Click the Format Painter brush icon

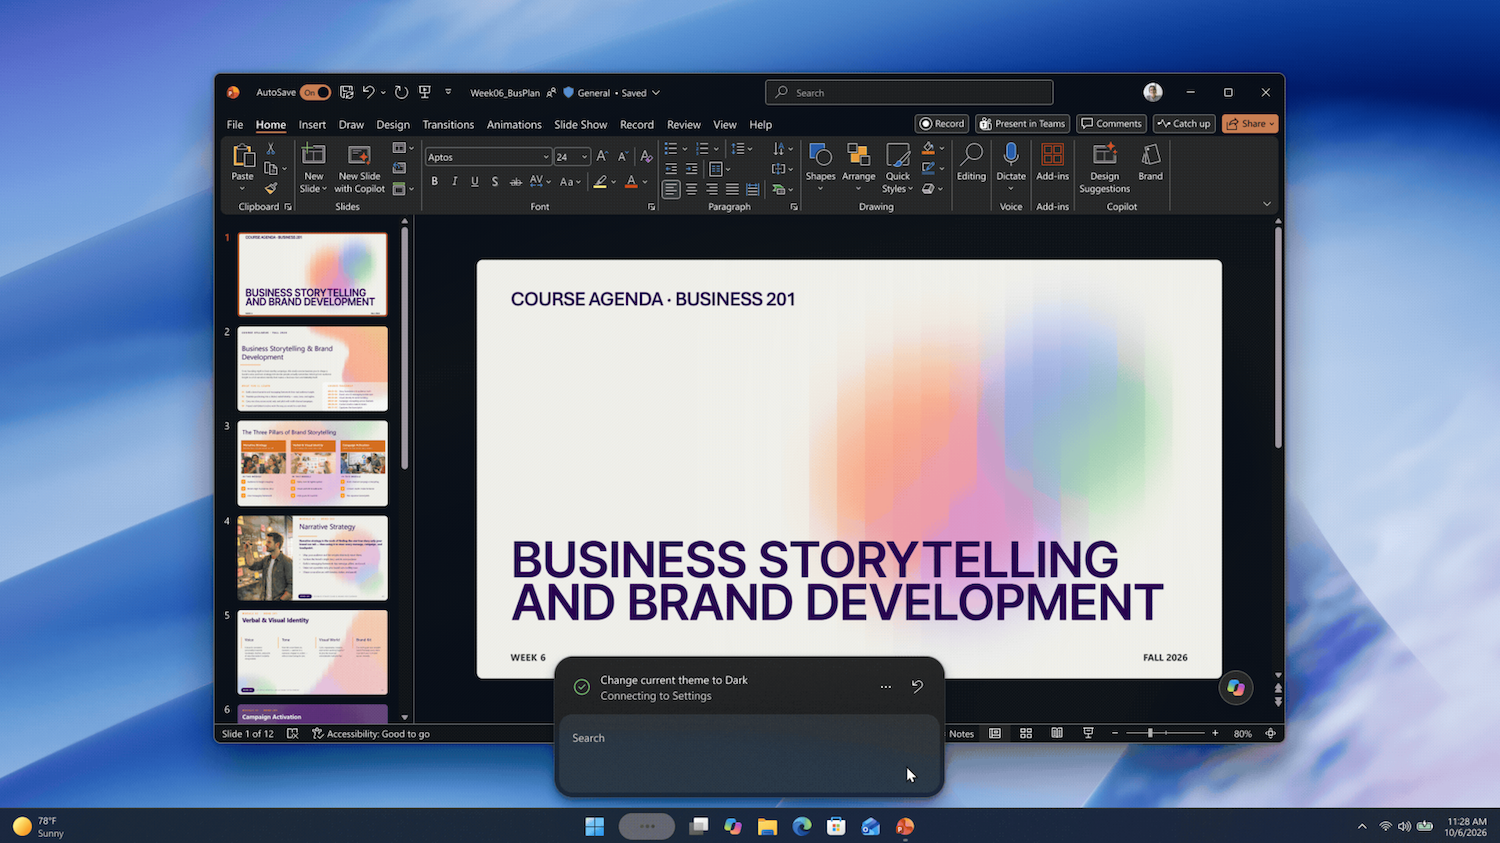[x=270, y=188]
